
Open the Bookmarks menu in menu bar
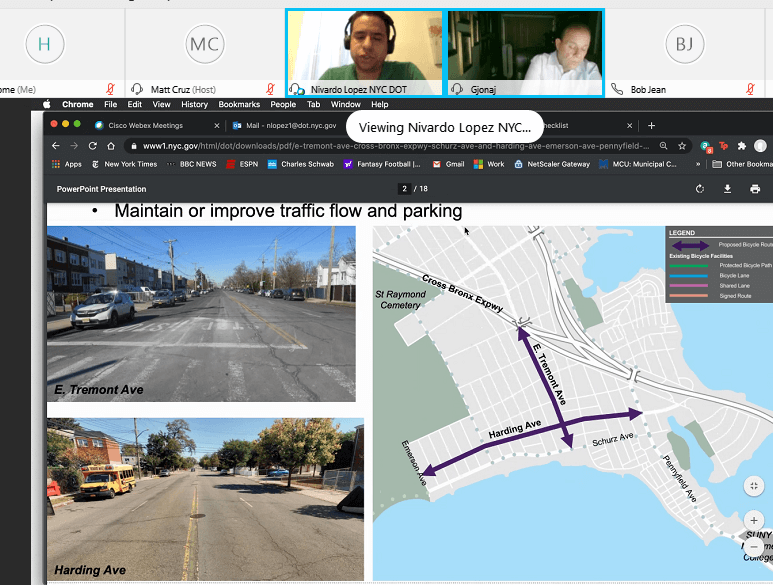pos(239,104)
